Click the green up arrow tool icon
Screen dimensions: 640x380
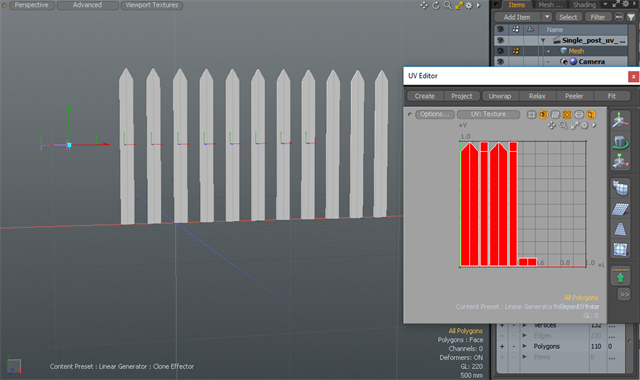click(x=620, y=277)
